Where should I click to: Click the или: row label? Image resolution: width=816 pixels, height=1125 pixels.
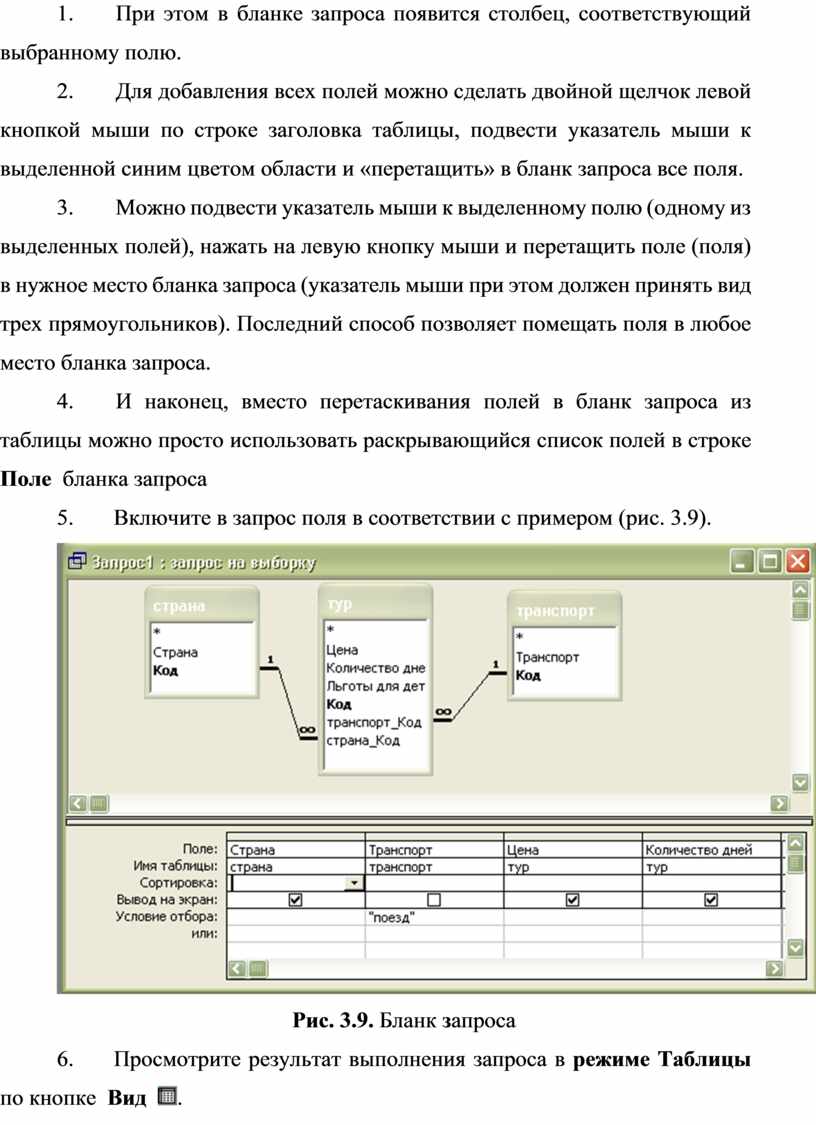pos(205,933)
